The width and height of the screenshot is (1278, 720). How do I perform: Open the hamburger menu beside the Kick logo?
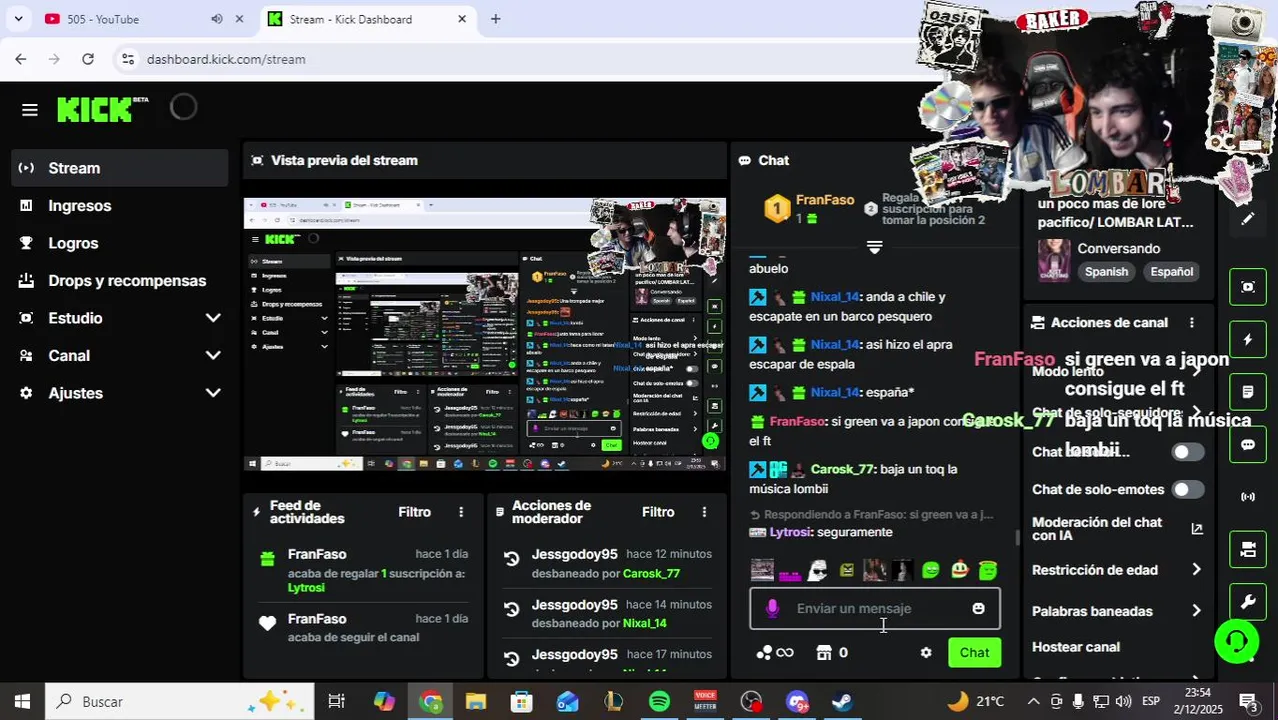pyautogui.click(x=29, y=110)
